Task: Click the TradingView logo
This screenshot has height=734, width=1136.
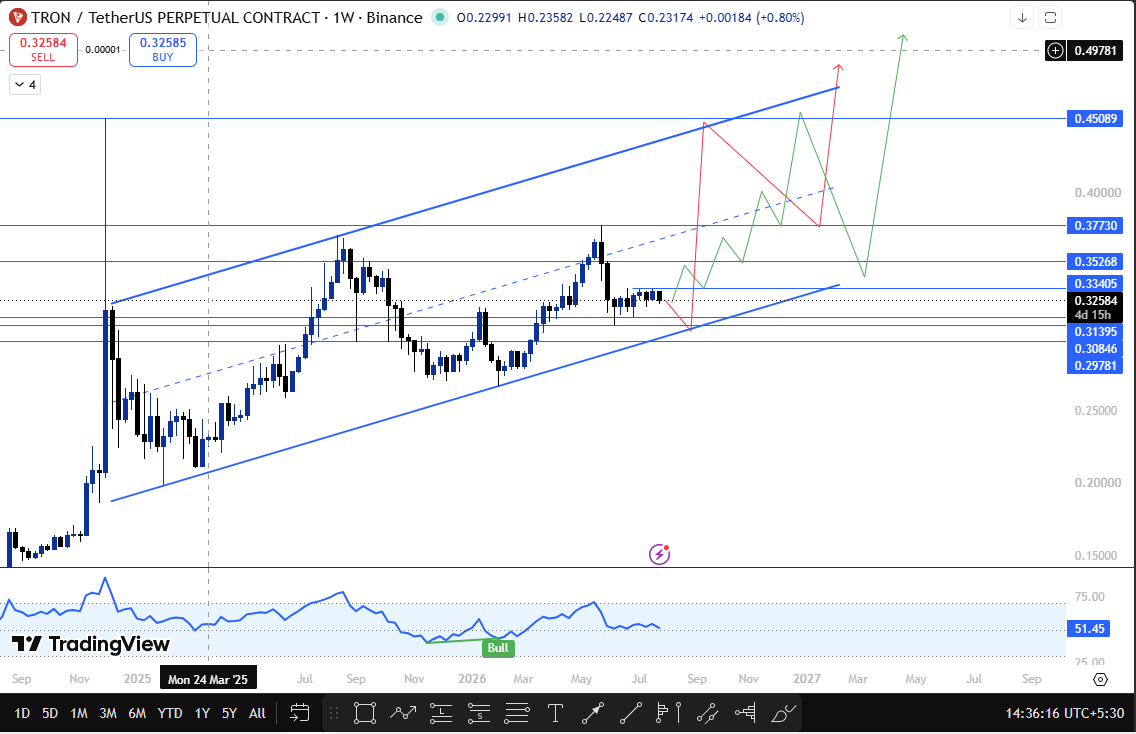Action: tap(91, 643)
